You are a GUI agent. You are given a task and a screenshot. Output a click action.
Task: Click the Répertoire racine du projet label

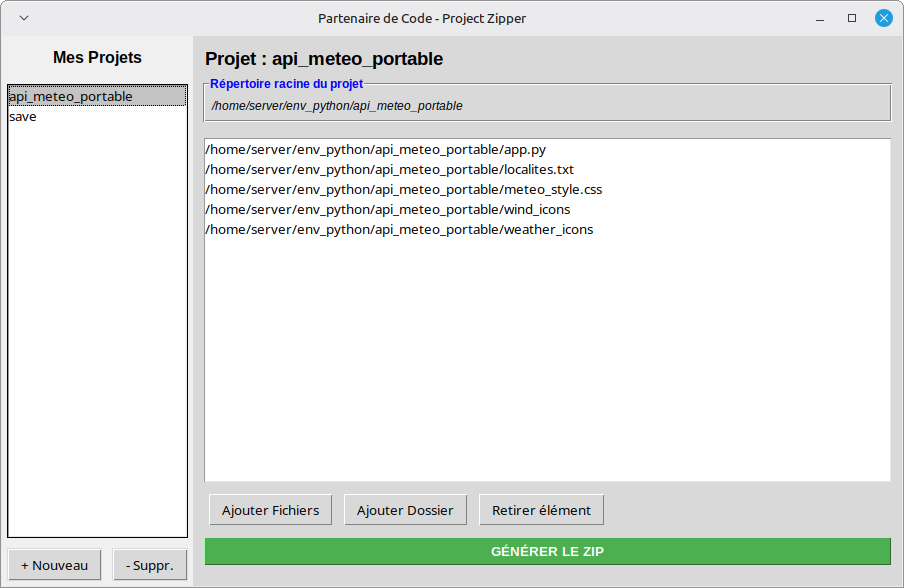(x=286, y=84)
